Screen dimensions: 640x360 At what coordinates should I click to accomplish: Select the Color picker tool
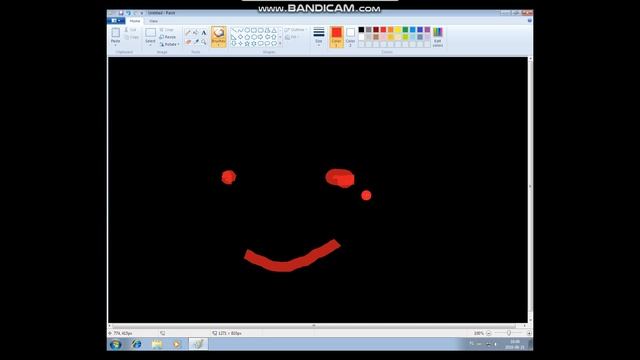(196, 42)
